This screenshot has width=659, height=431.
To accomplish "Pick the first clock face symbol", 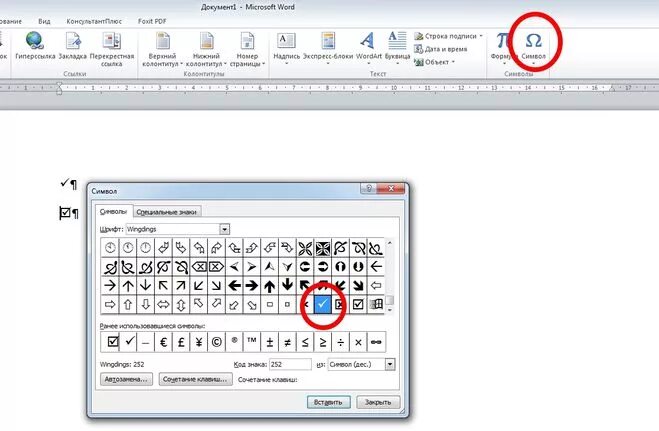I will 110,248.
